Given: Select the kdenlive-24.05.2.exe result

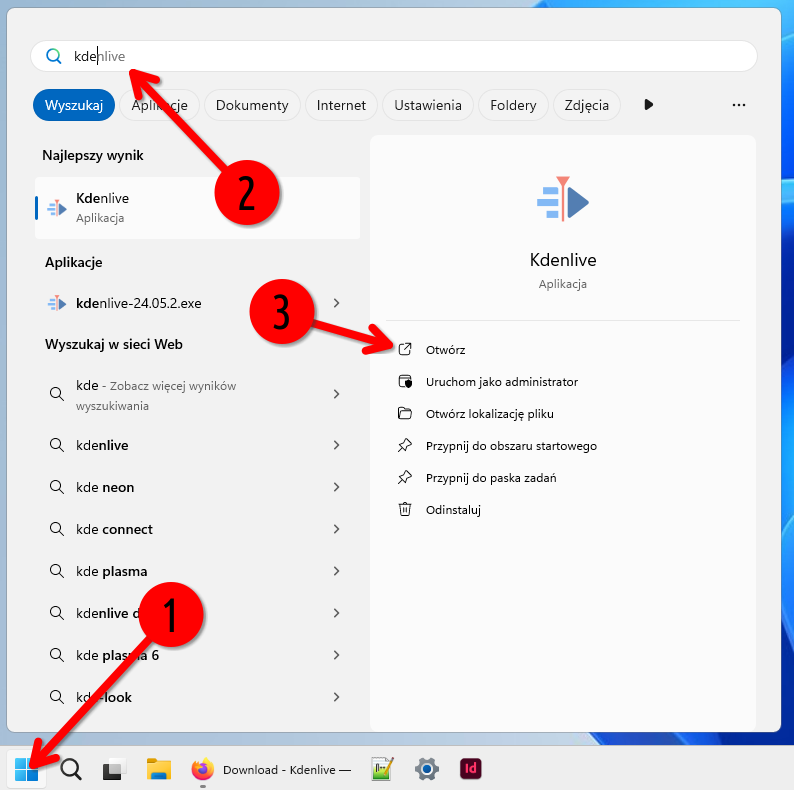Looking at the screenshot, I should (197, 303).
